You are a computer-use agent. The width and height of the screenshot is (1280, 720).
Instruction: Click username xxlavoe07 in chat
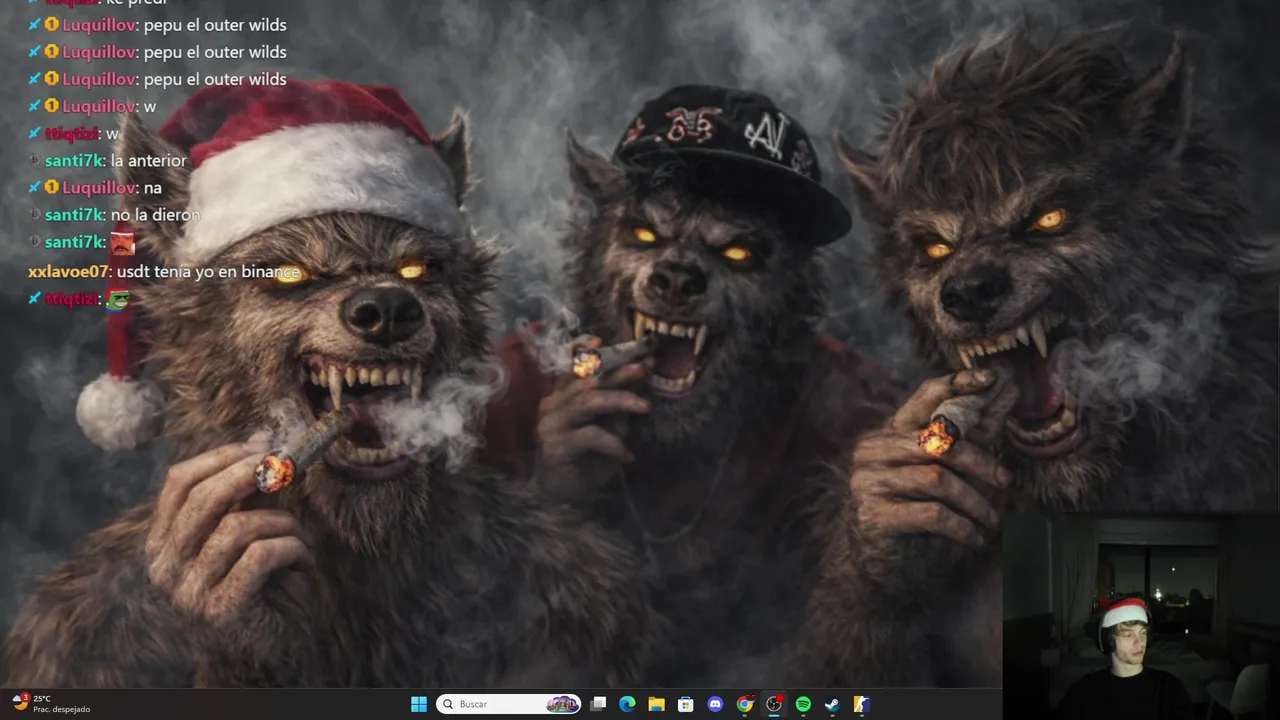tap(68, 271)
